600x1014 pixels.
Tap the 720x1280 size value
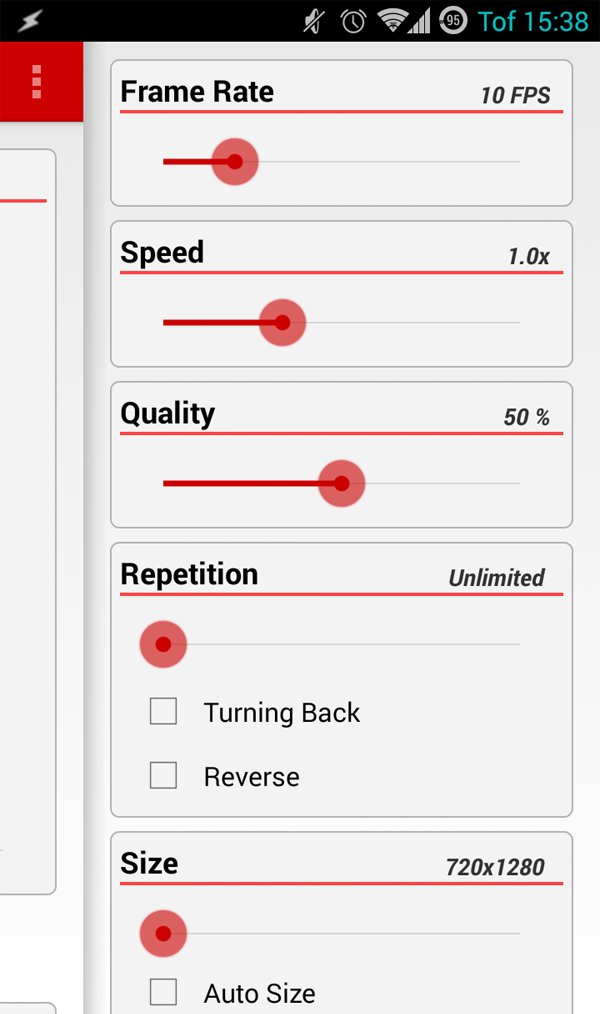[495, 867]
